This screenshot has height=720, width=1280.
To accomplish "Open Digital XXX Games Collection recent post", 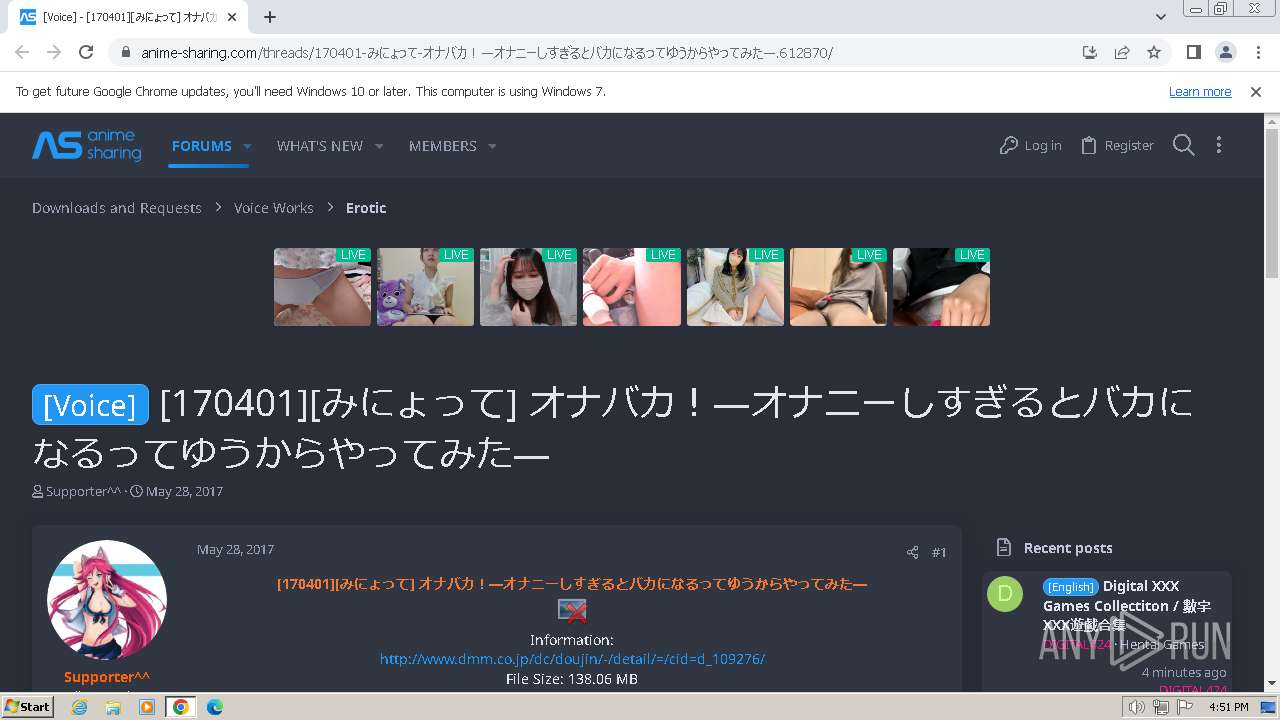I will [x=1127, y=605].
